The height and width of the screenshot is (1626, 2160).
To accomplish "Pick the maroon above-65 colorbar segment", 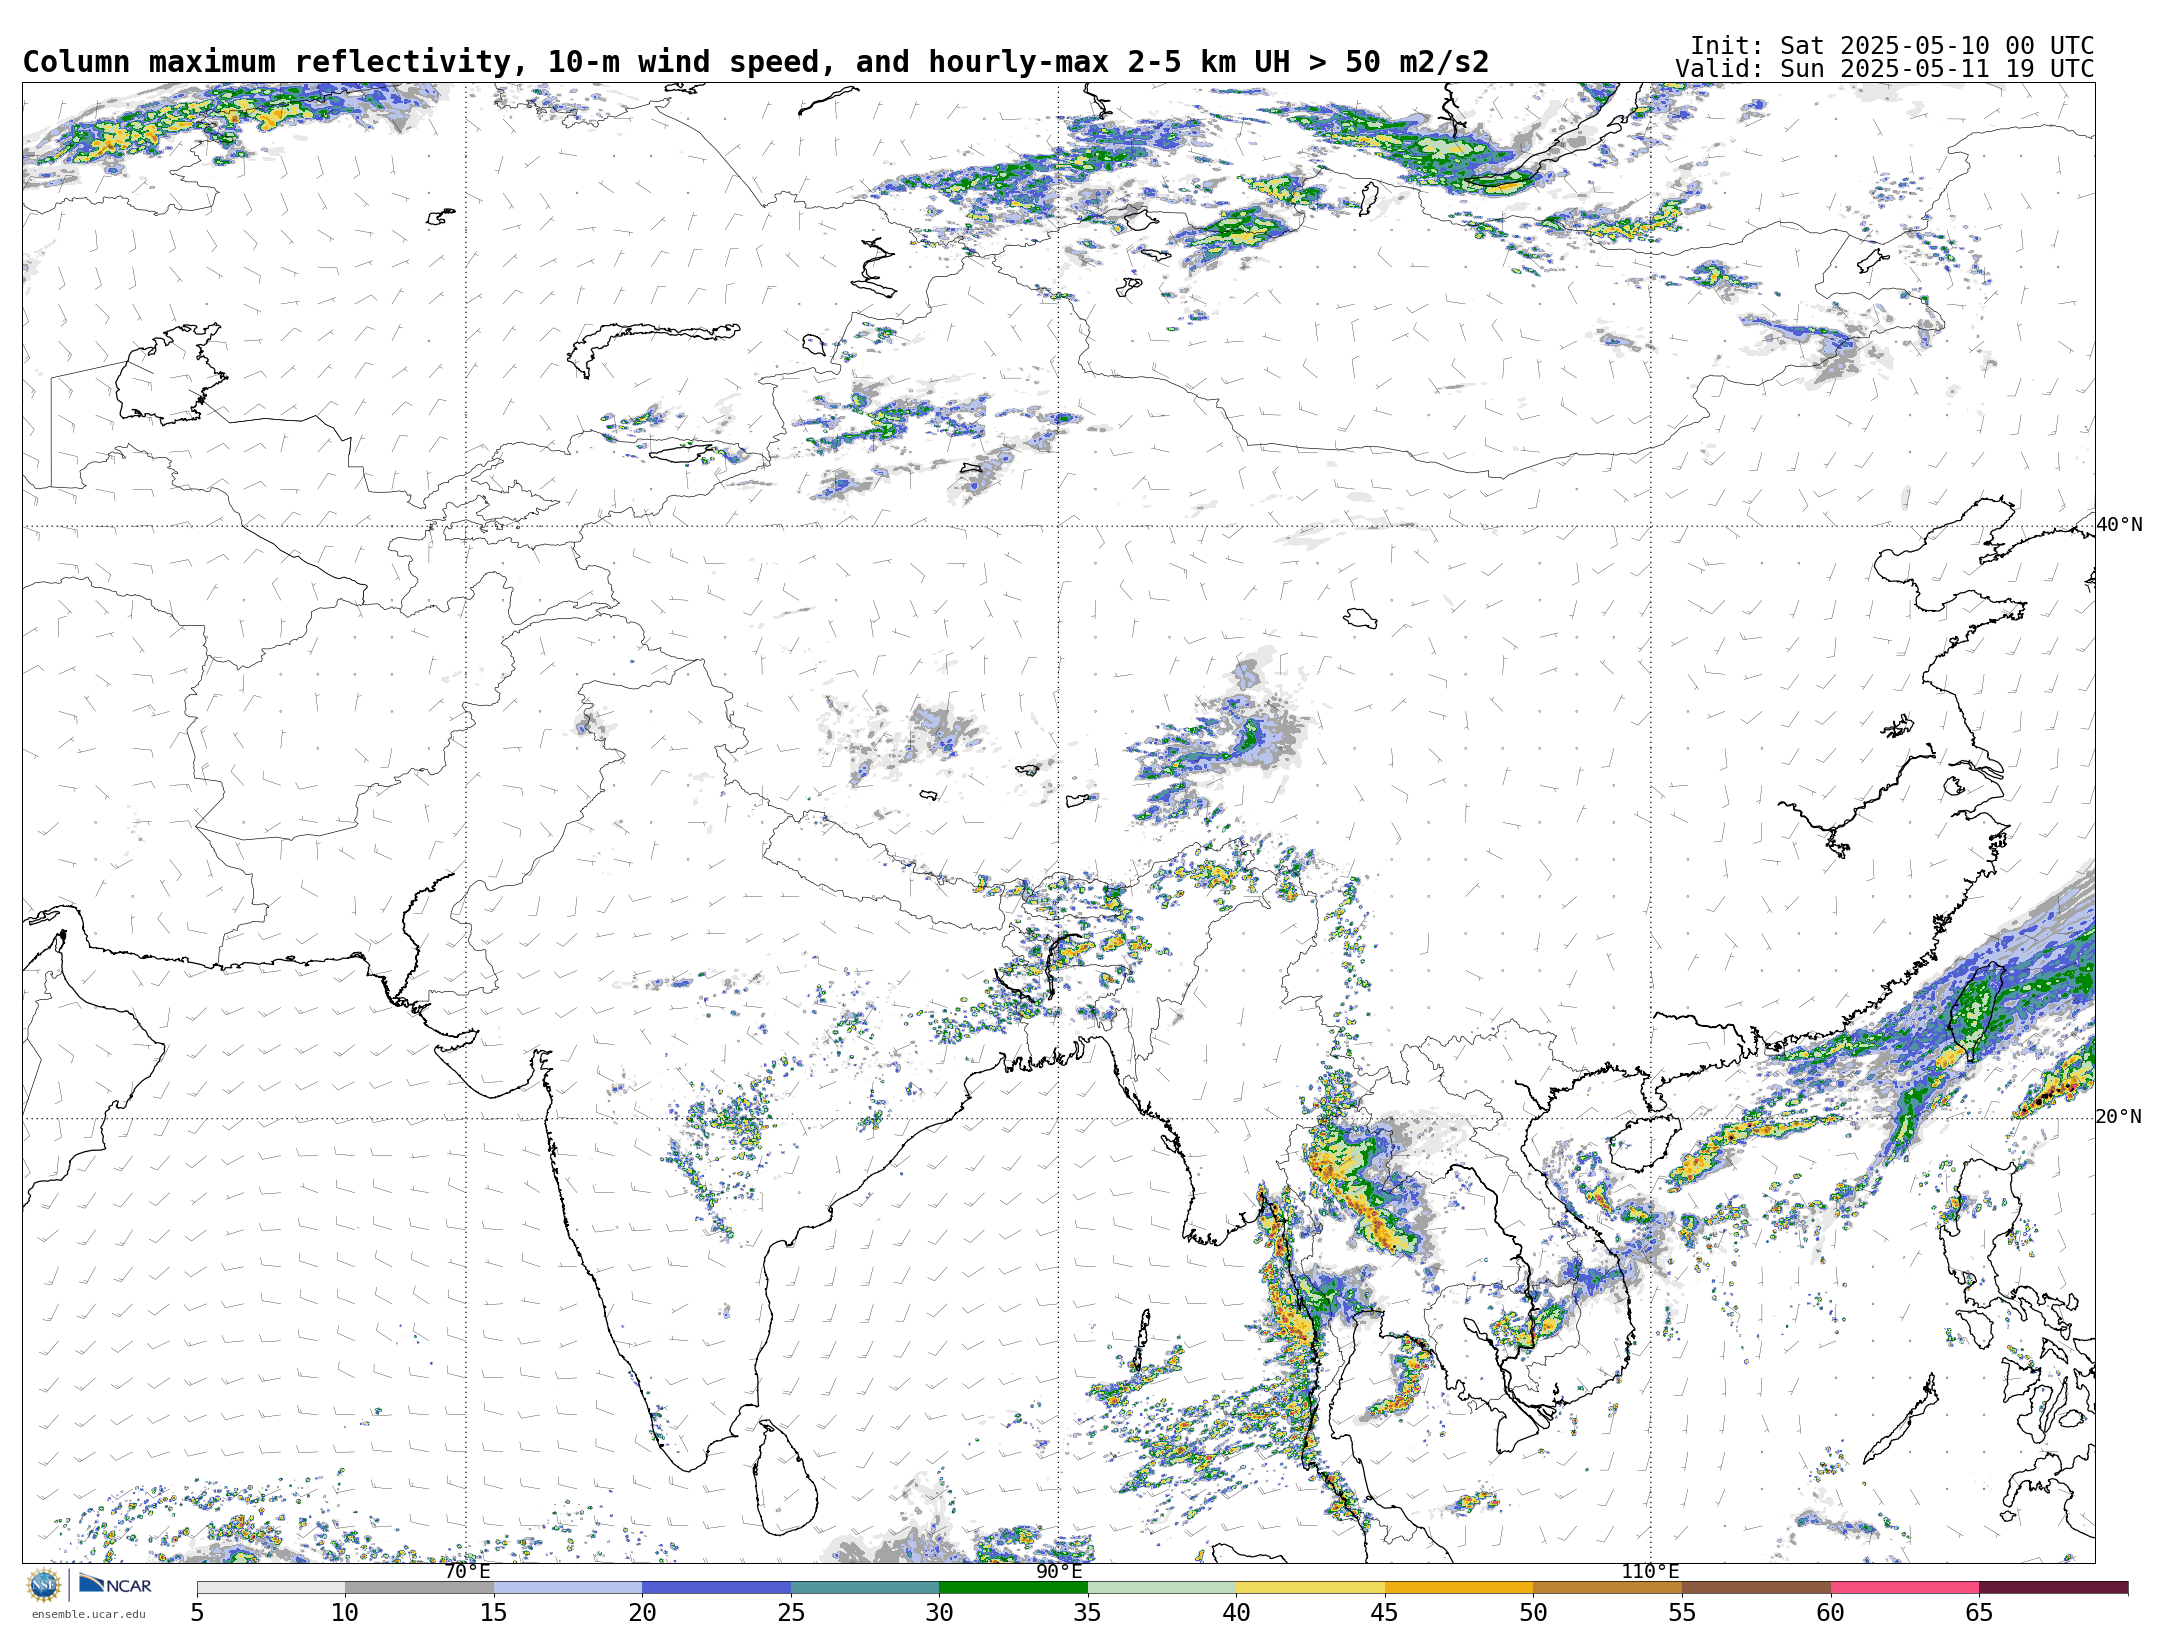I will tap(2054, 1588).
